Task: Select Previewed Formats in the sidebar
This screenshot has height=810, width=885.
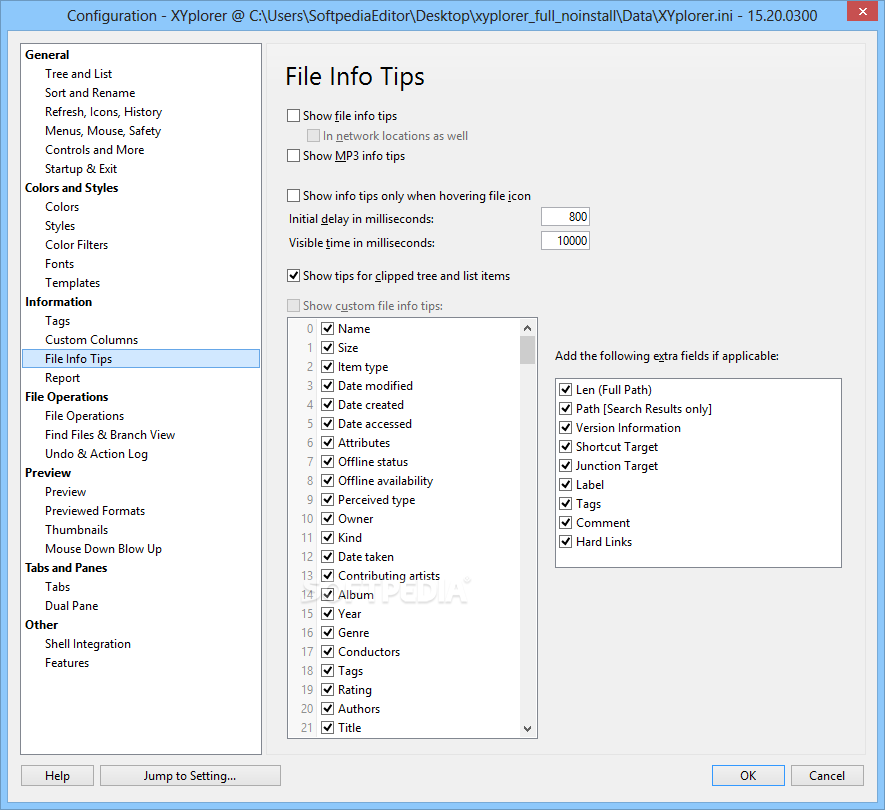Action: pyautogui.click(x=95, y=511)
